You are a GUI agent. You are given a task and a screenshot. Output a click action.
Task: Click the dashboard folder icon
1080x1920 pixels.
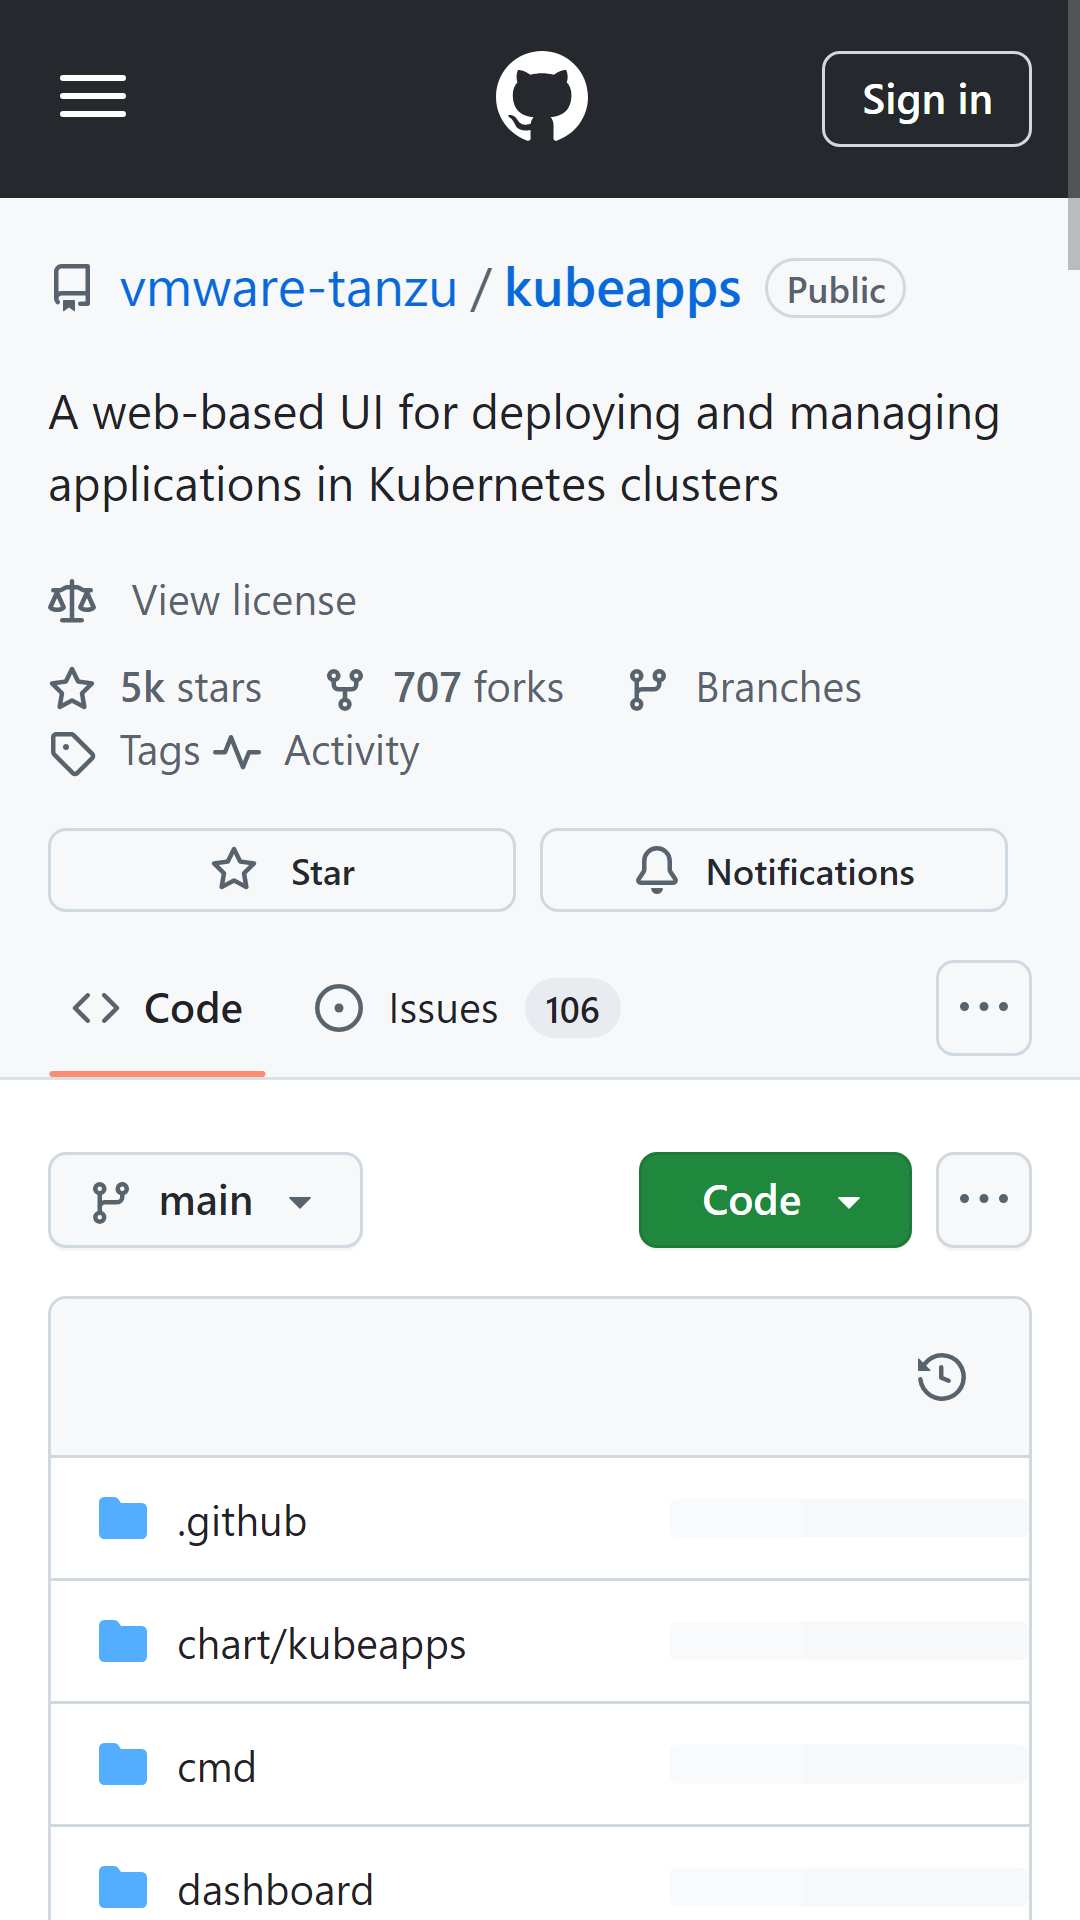click(x=123, y=1888)
